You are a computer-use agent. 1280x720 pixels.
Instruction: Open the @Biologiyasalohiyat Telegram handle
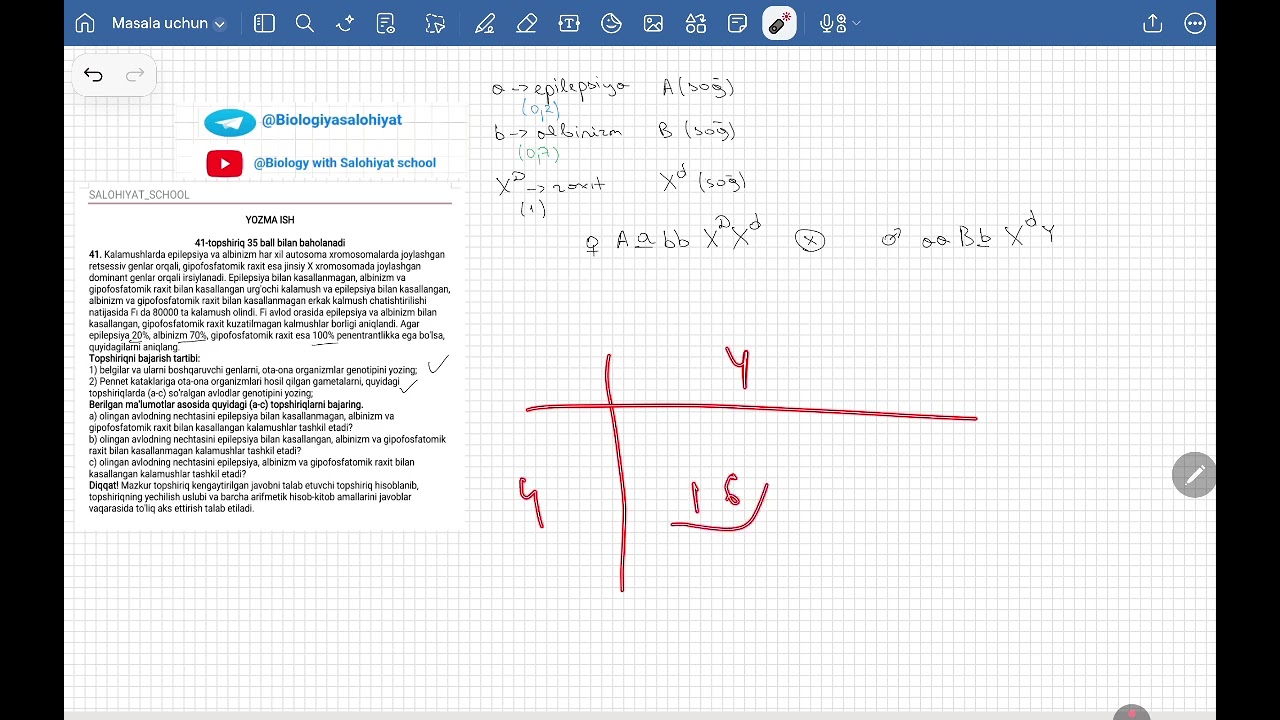pyautogui.click(x=332, y=120)
